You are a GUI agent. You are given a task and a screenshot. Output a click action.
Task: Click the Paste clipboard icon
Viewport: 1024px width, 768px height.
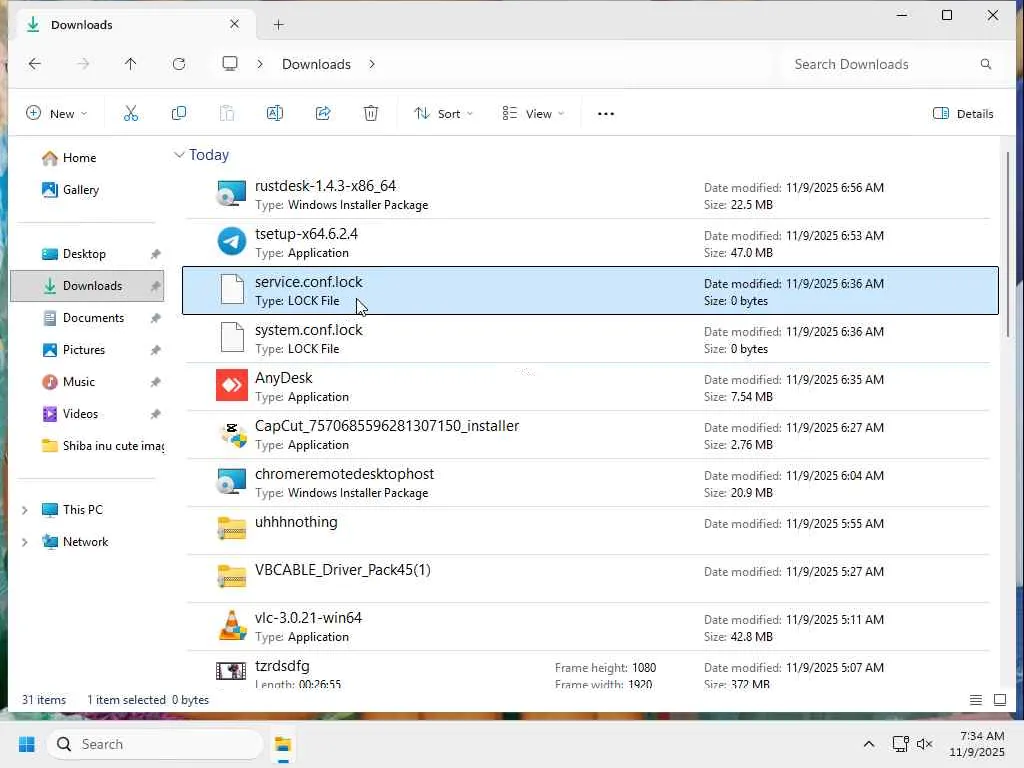227,113
